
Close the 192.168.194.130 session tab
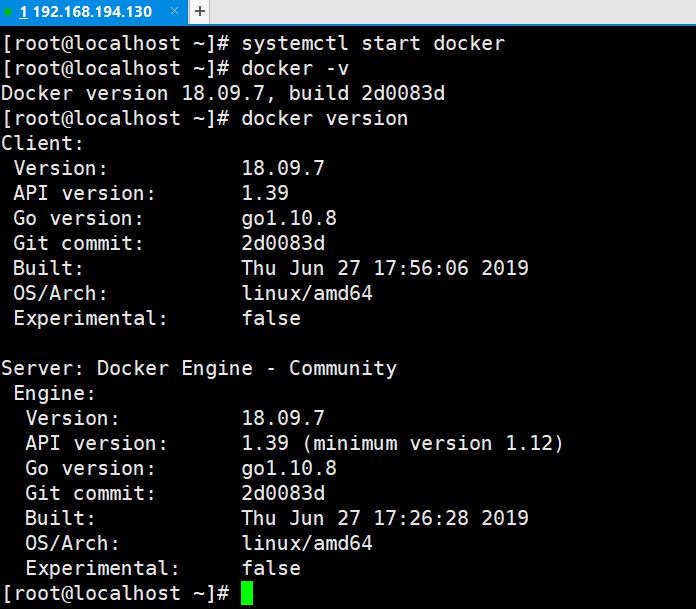pyautogui.click(x=174, y=12)
